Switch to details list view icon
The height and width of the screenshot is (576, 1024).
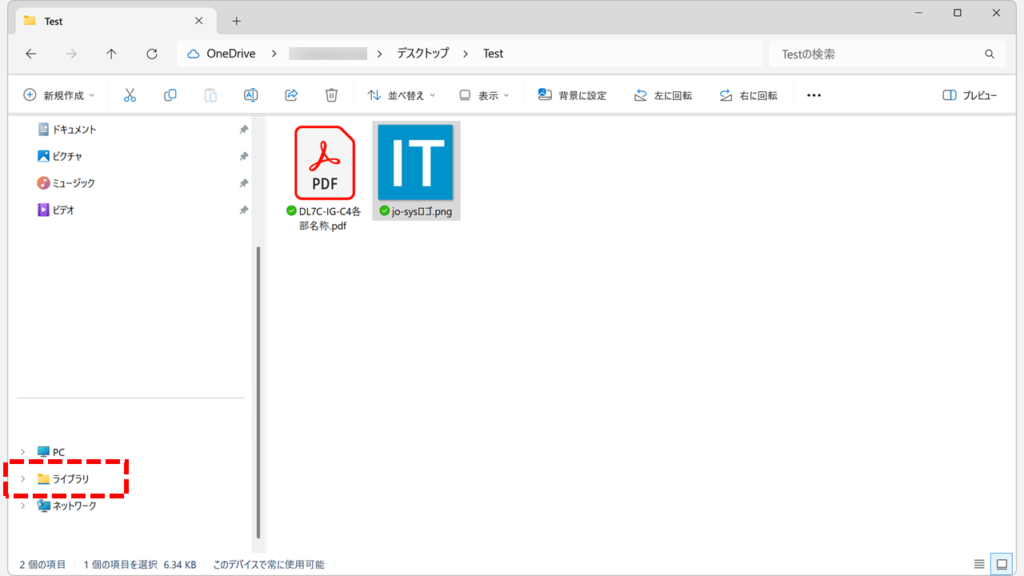pyautogui.click(x=979, y=564)
